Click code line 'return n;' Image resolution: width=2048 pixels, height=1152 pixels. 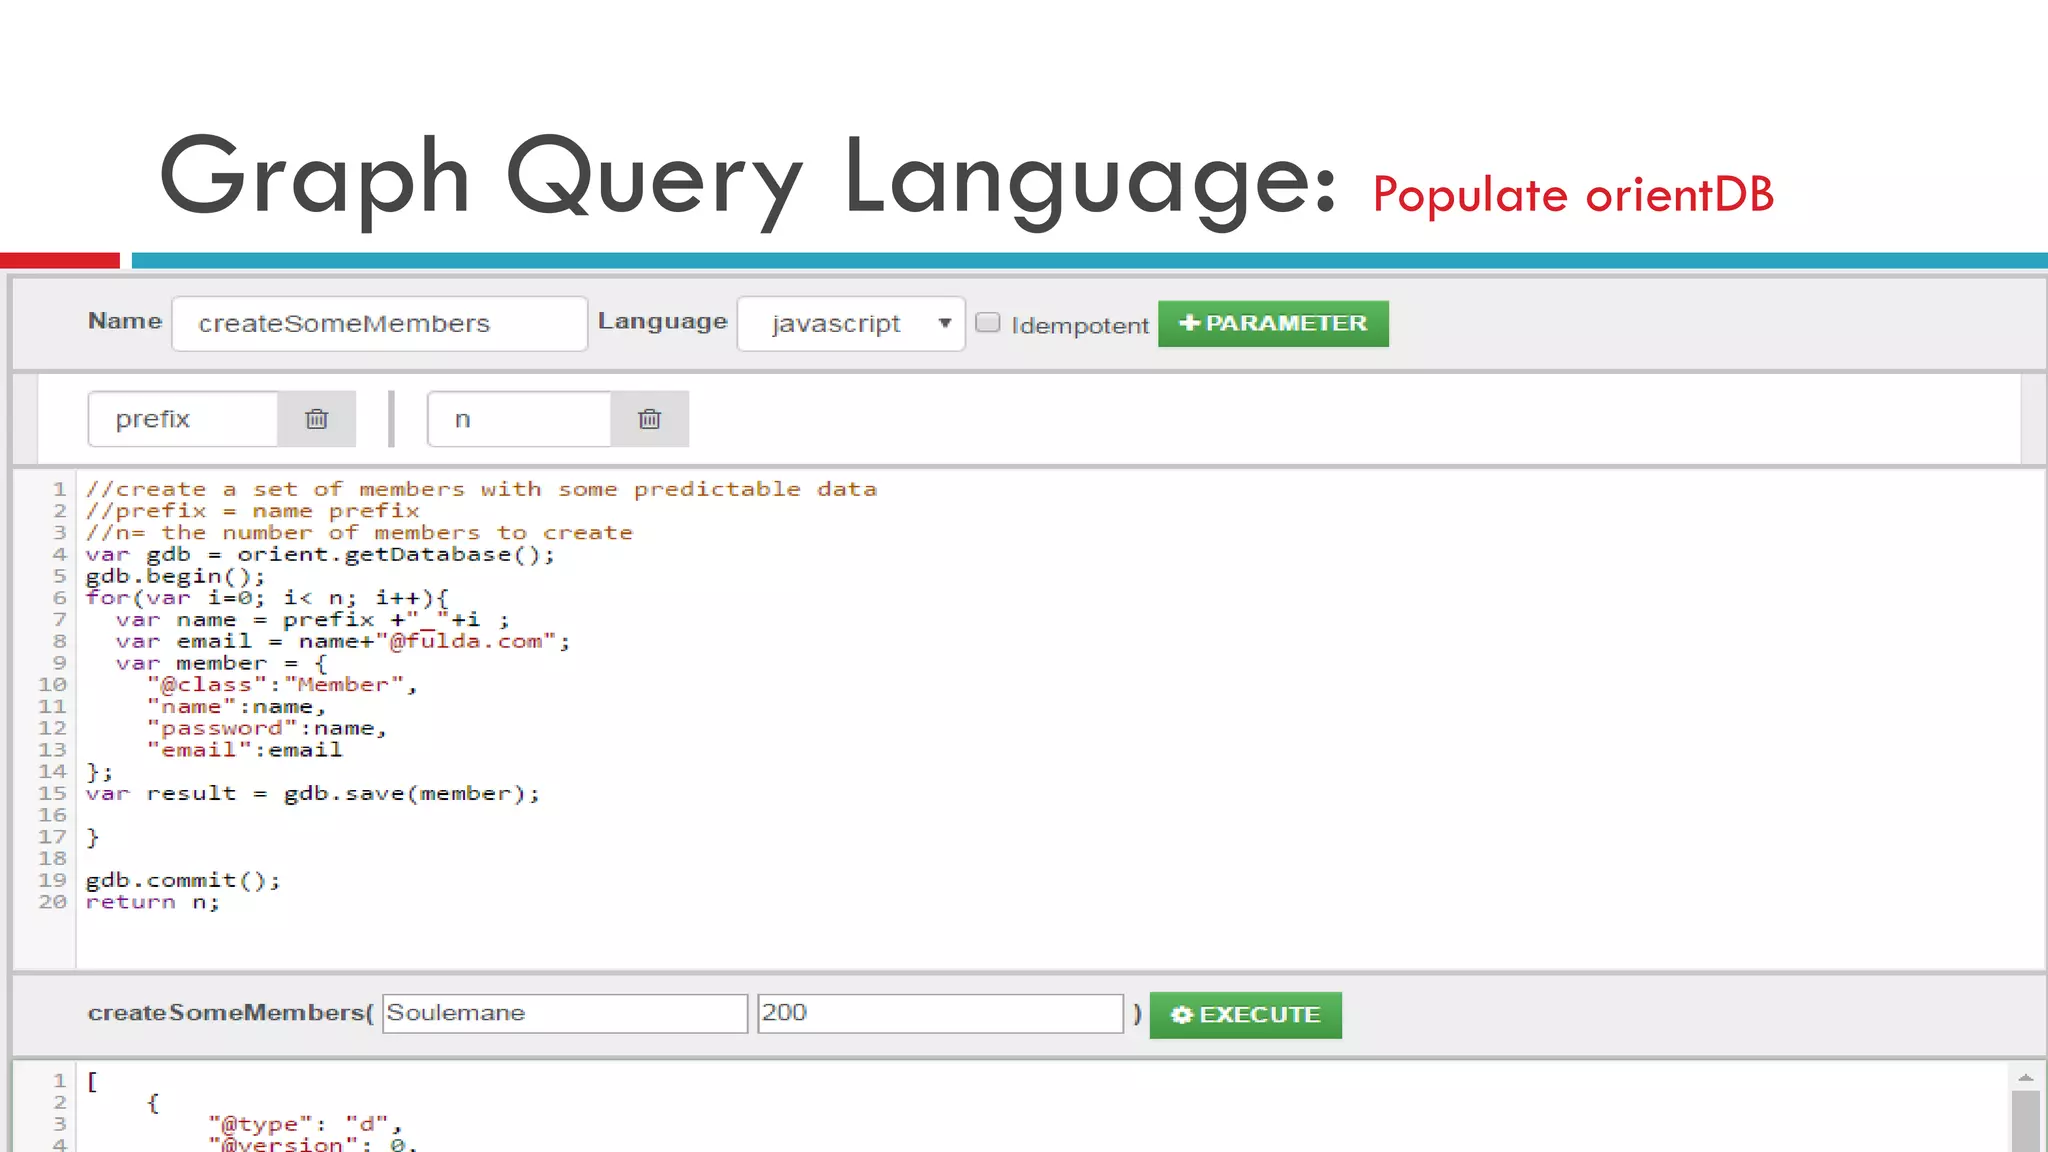153,902
